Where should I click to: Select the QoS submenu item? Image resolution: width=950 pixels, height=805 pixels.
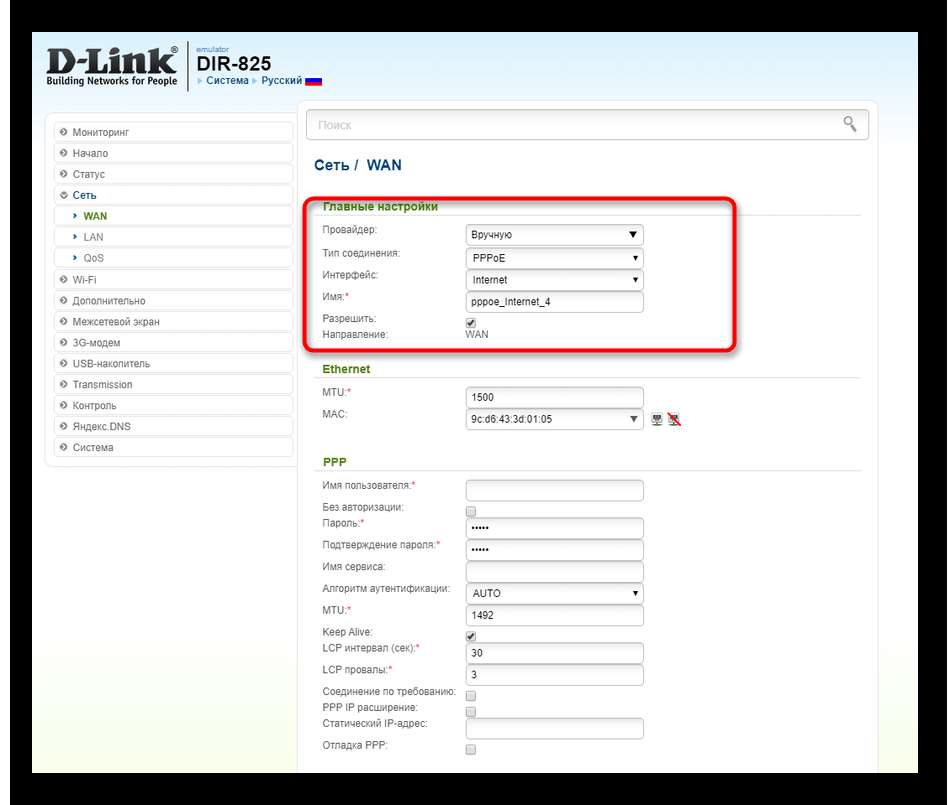click(173, 258)
